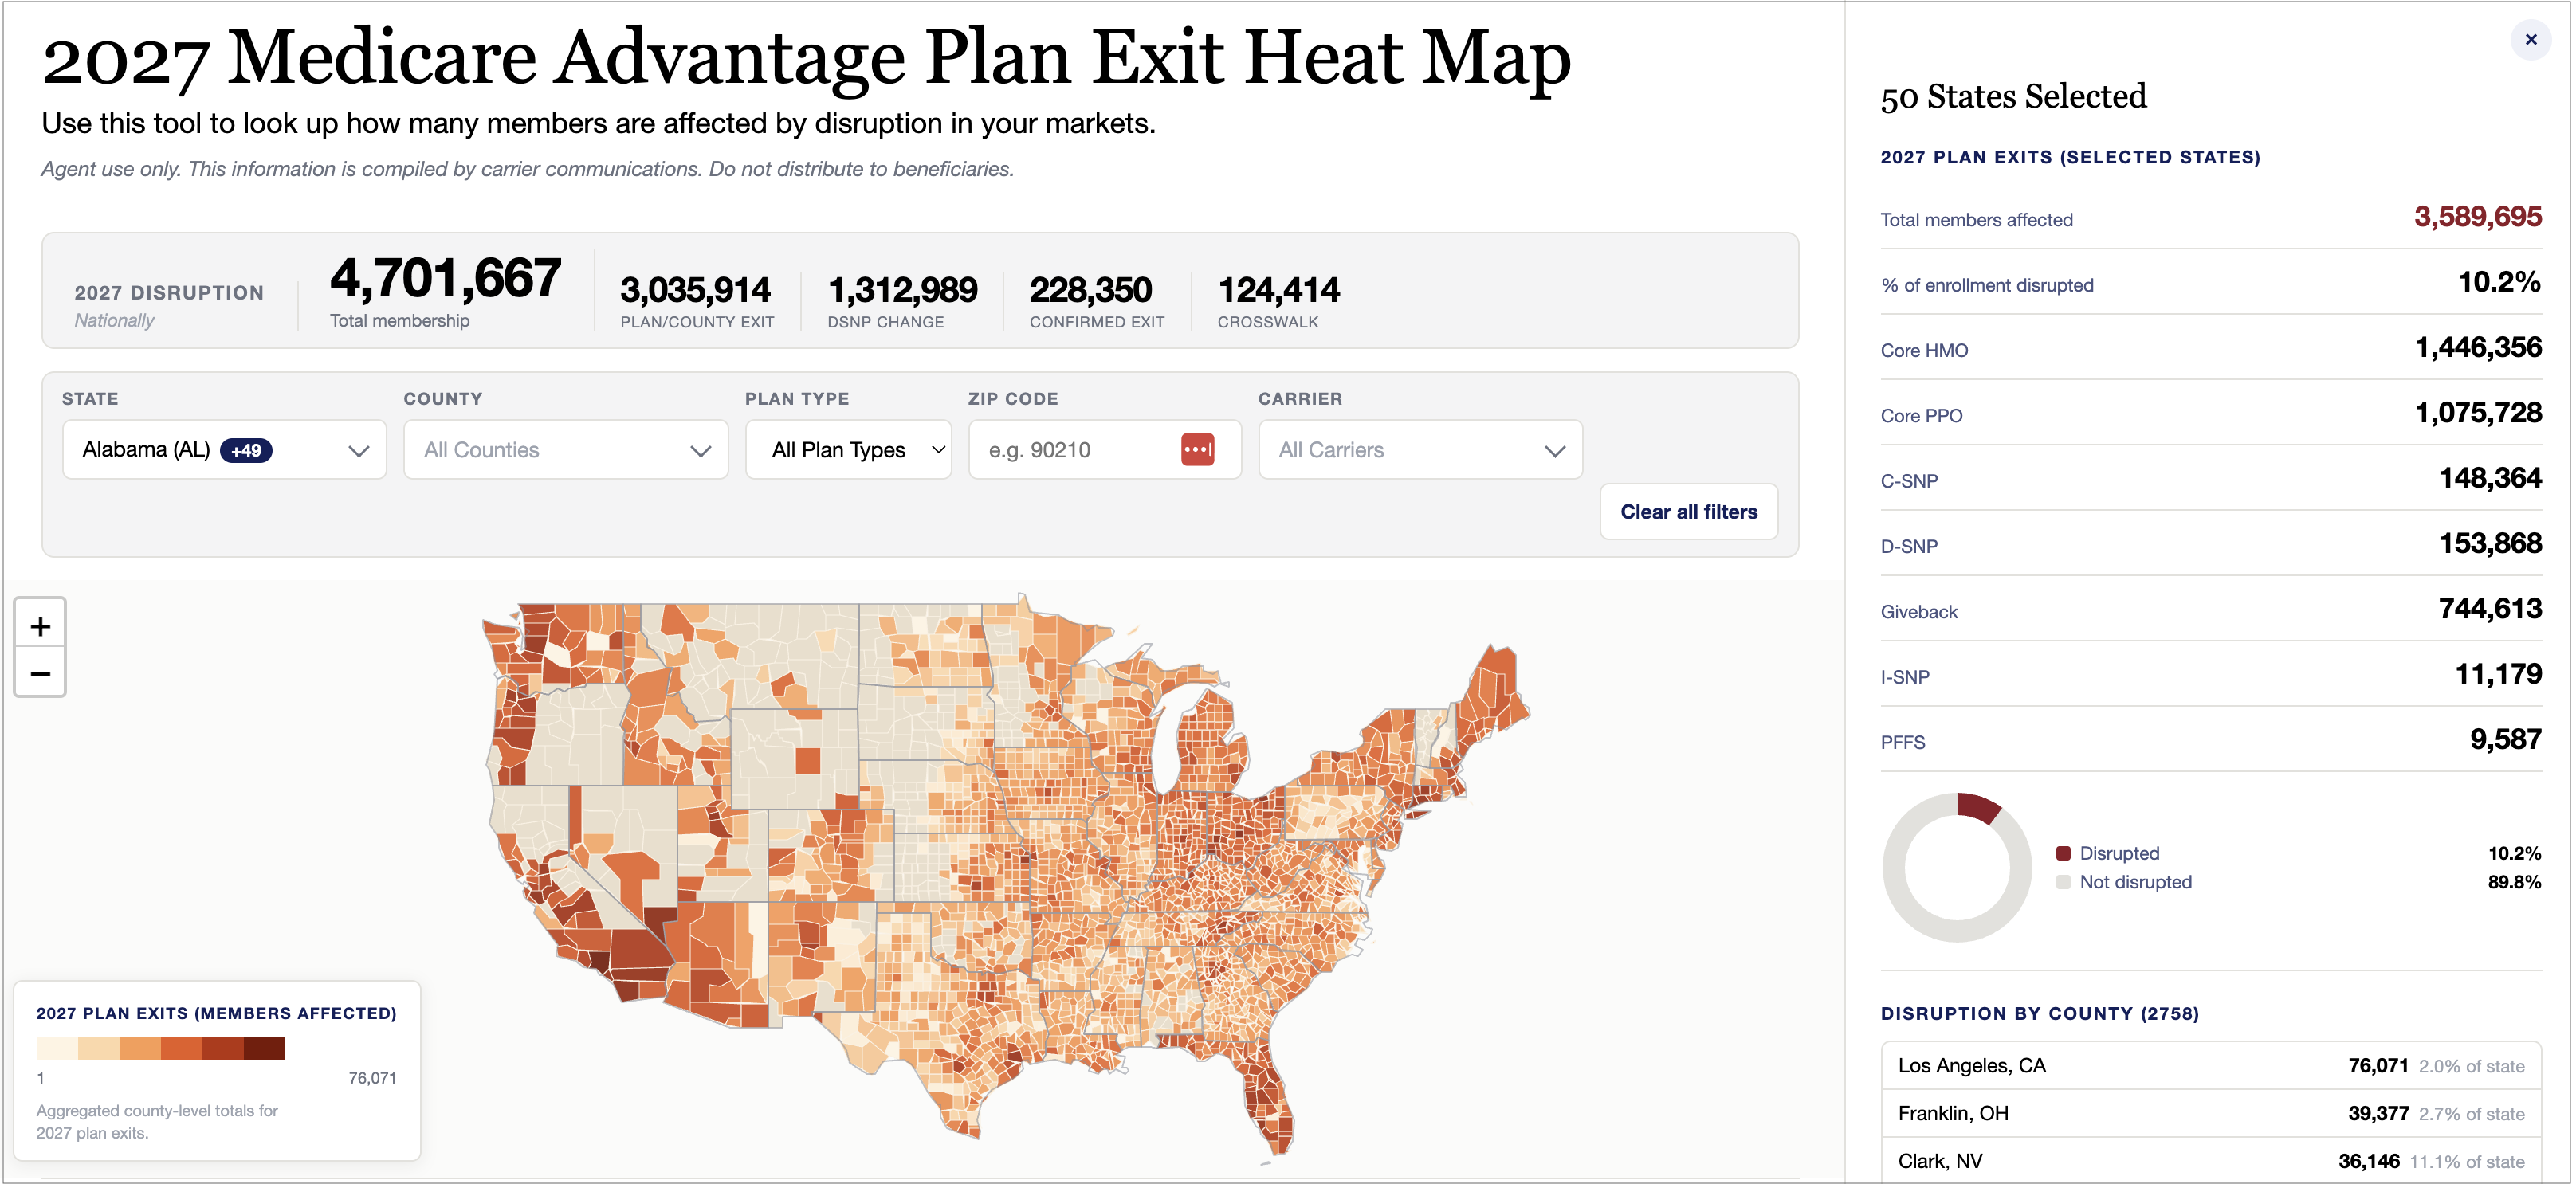Close the 50 States Selected panel

click(2530, 40)
